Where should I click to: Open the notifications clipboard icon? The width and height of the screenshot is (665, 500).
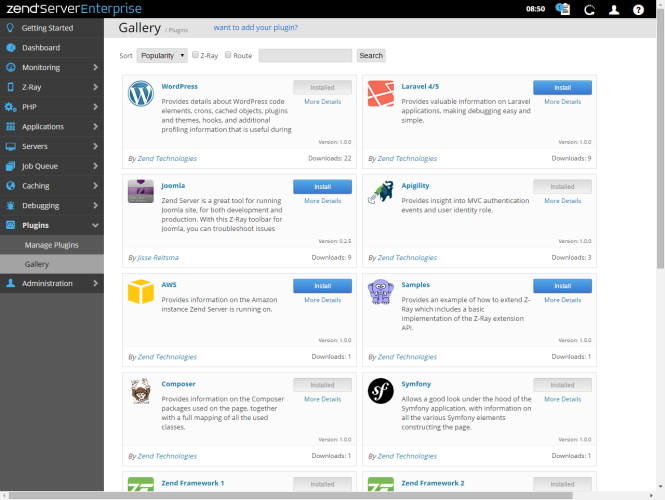[563, 9]
